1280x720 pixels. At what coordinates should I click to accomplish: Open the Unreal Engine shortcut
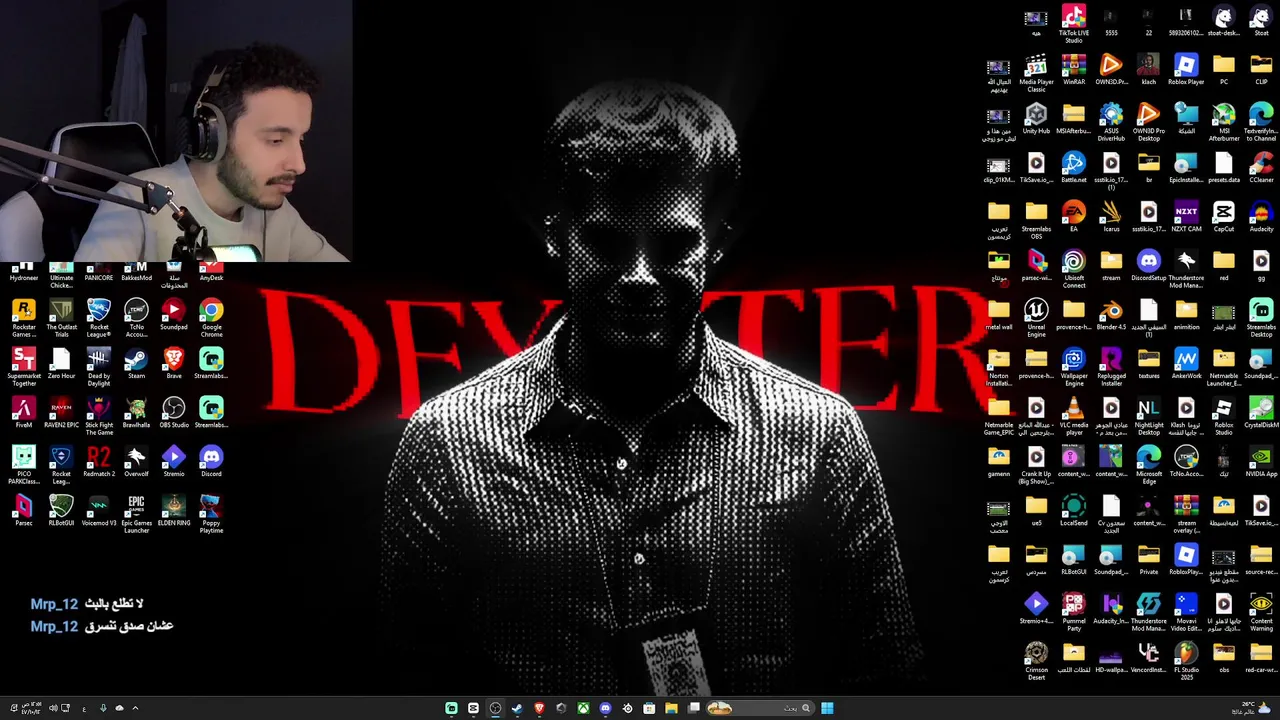(x=1036, y=318)
